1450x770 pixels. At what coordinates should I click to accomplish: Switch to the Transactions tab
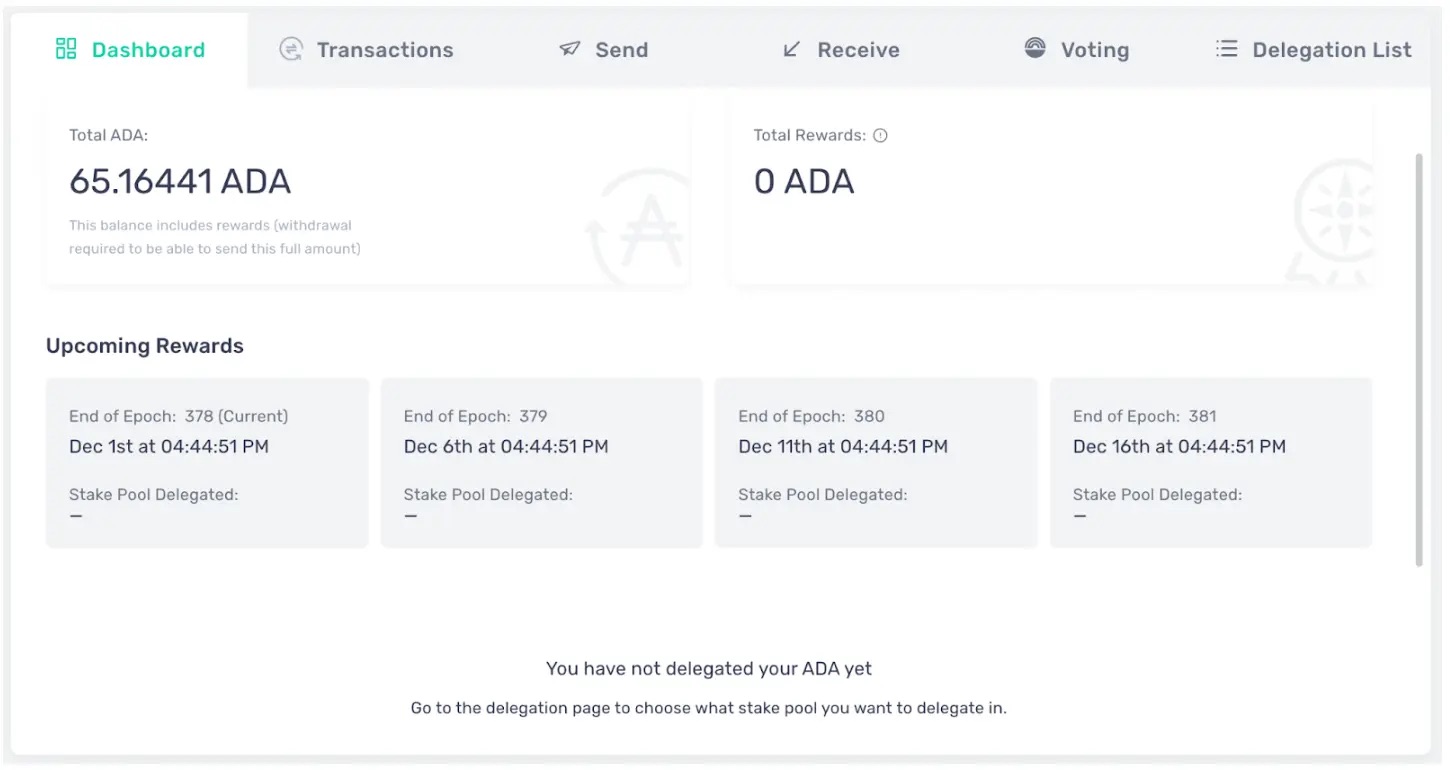(366, 50)
